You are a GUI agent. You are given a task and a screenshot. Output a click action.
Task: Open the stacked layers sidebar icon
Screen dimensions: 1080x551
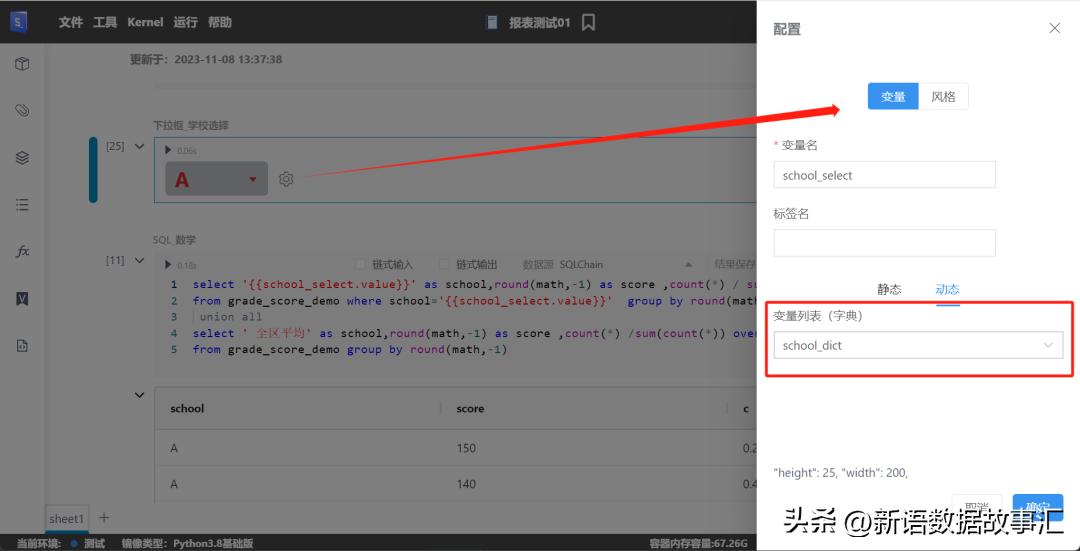pos(22,157)
